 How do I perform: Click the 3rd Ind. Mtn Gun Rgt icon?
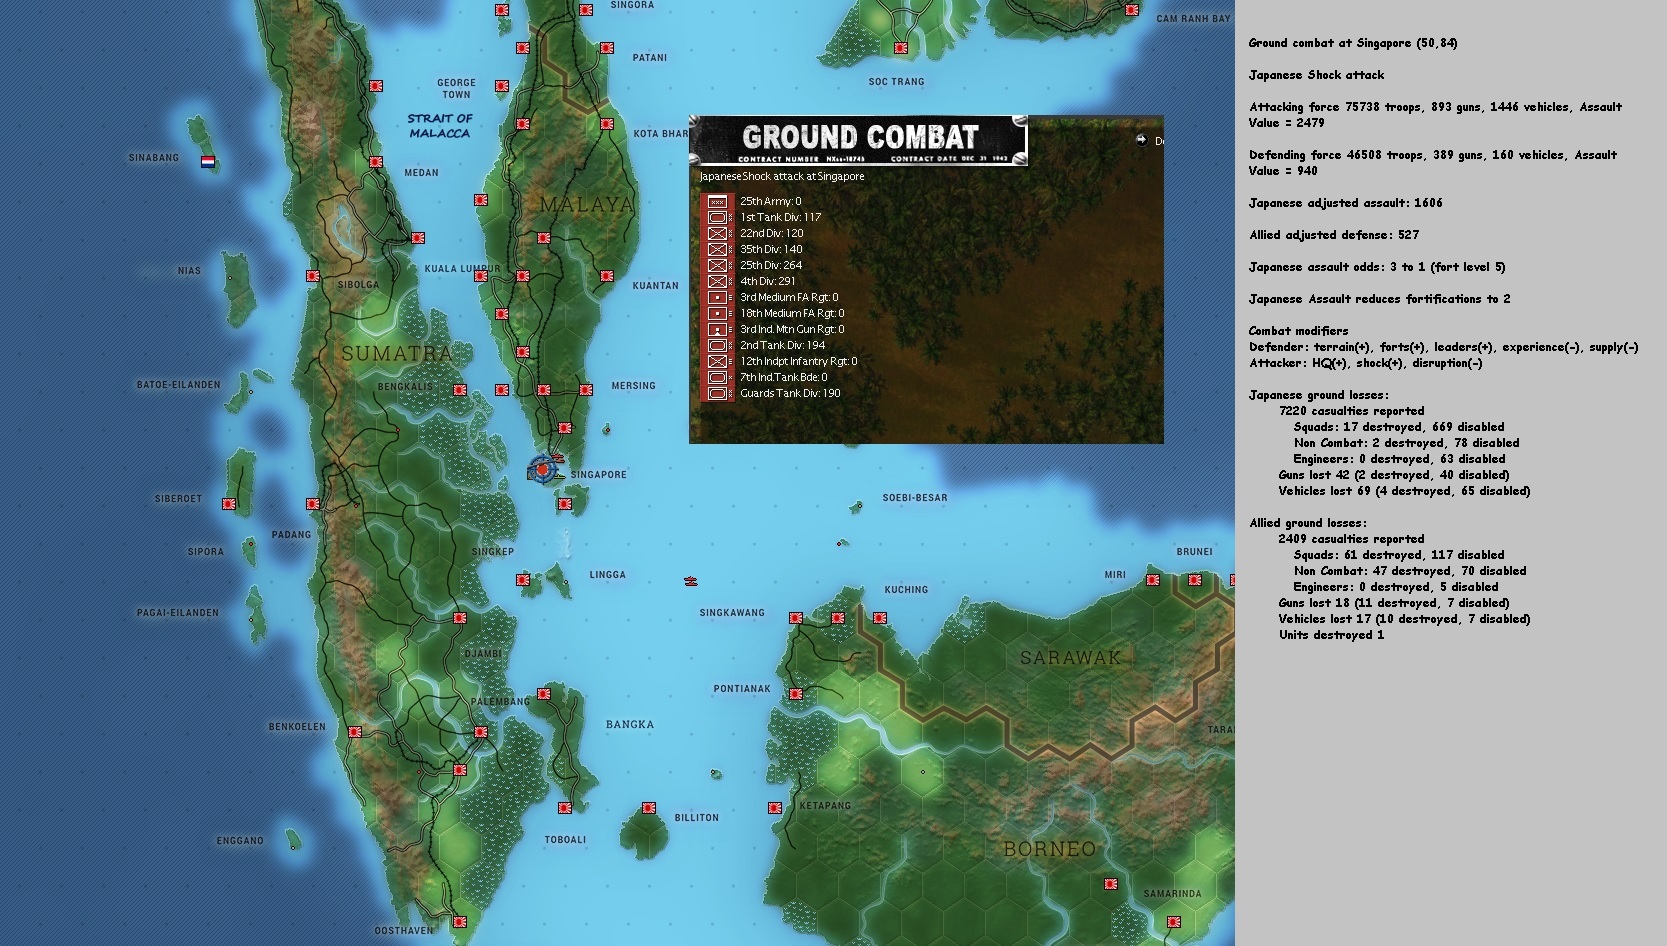(x=716, y=329)
